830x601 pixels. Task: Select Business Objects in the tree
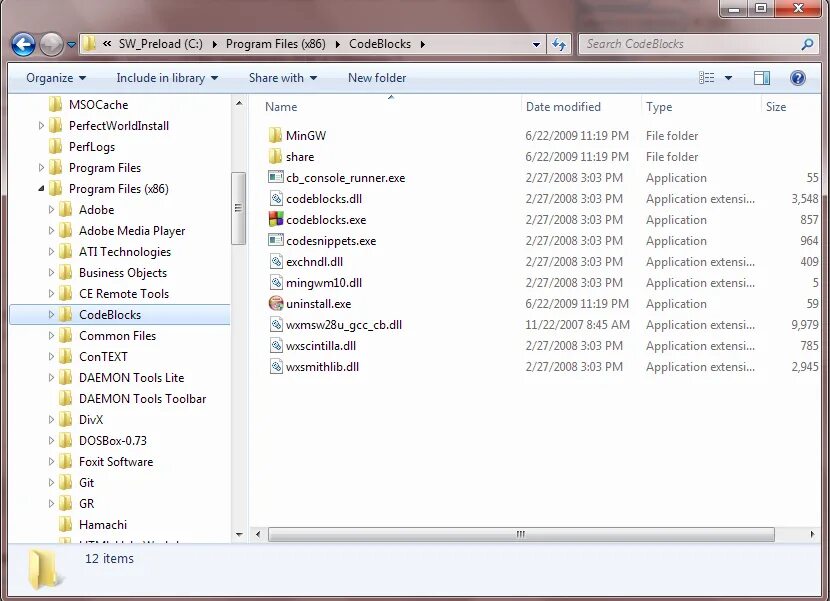[x=123, y=273]
